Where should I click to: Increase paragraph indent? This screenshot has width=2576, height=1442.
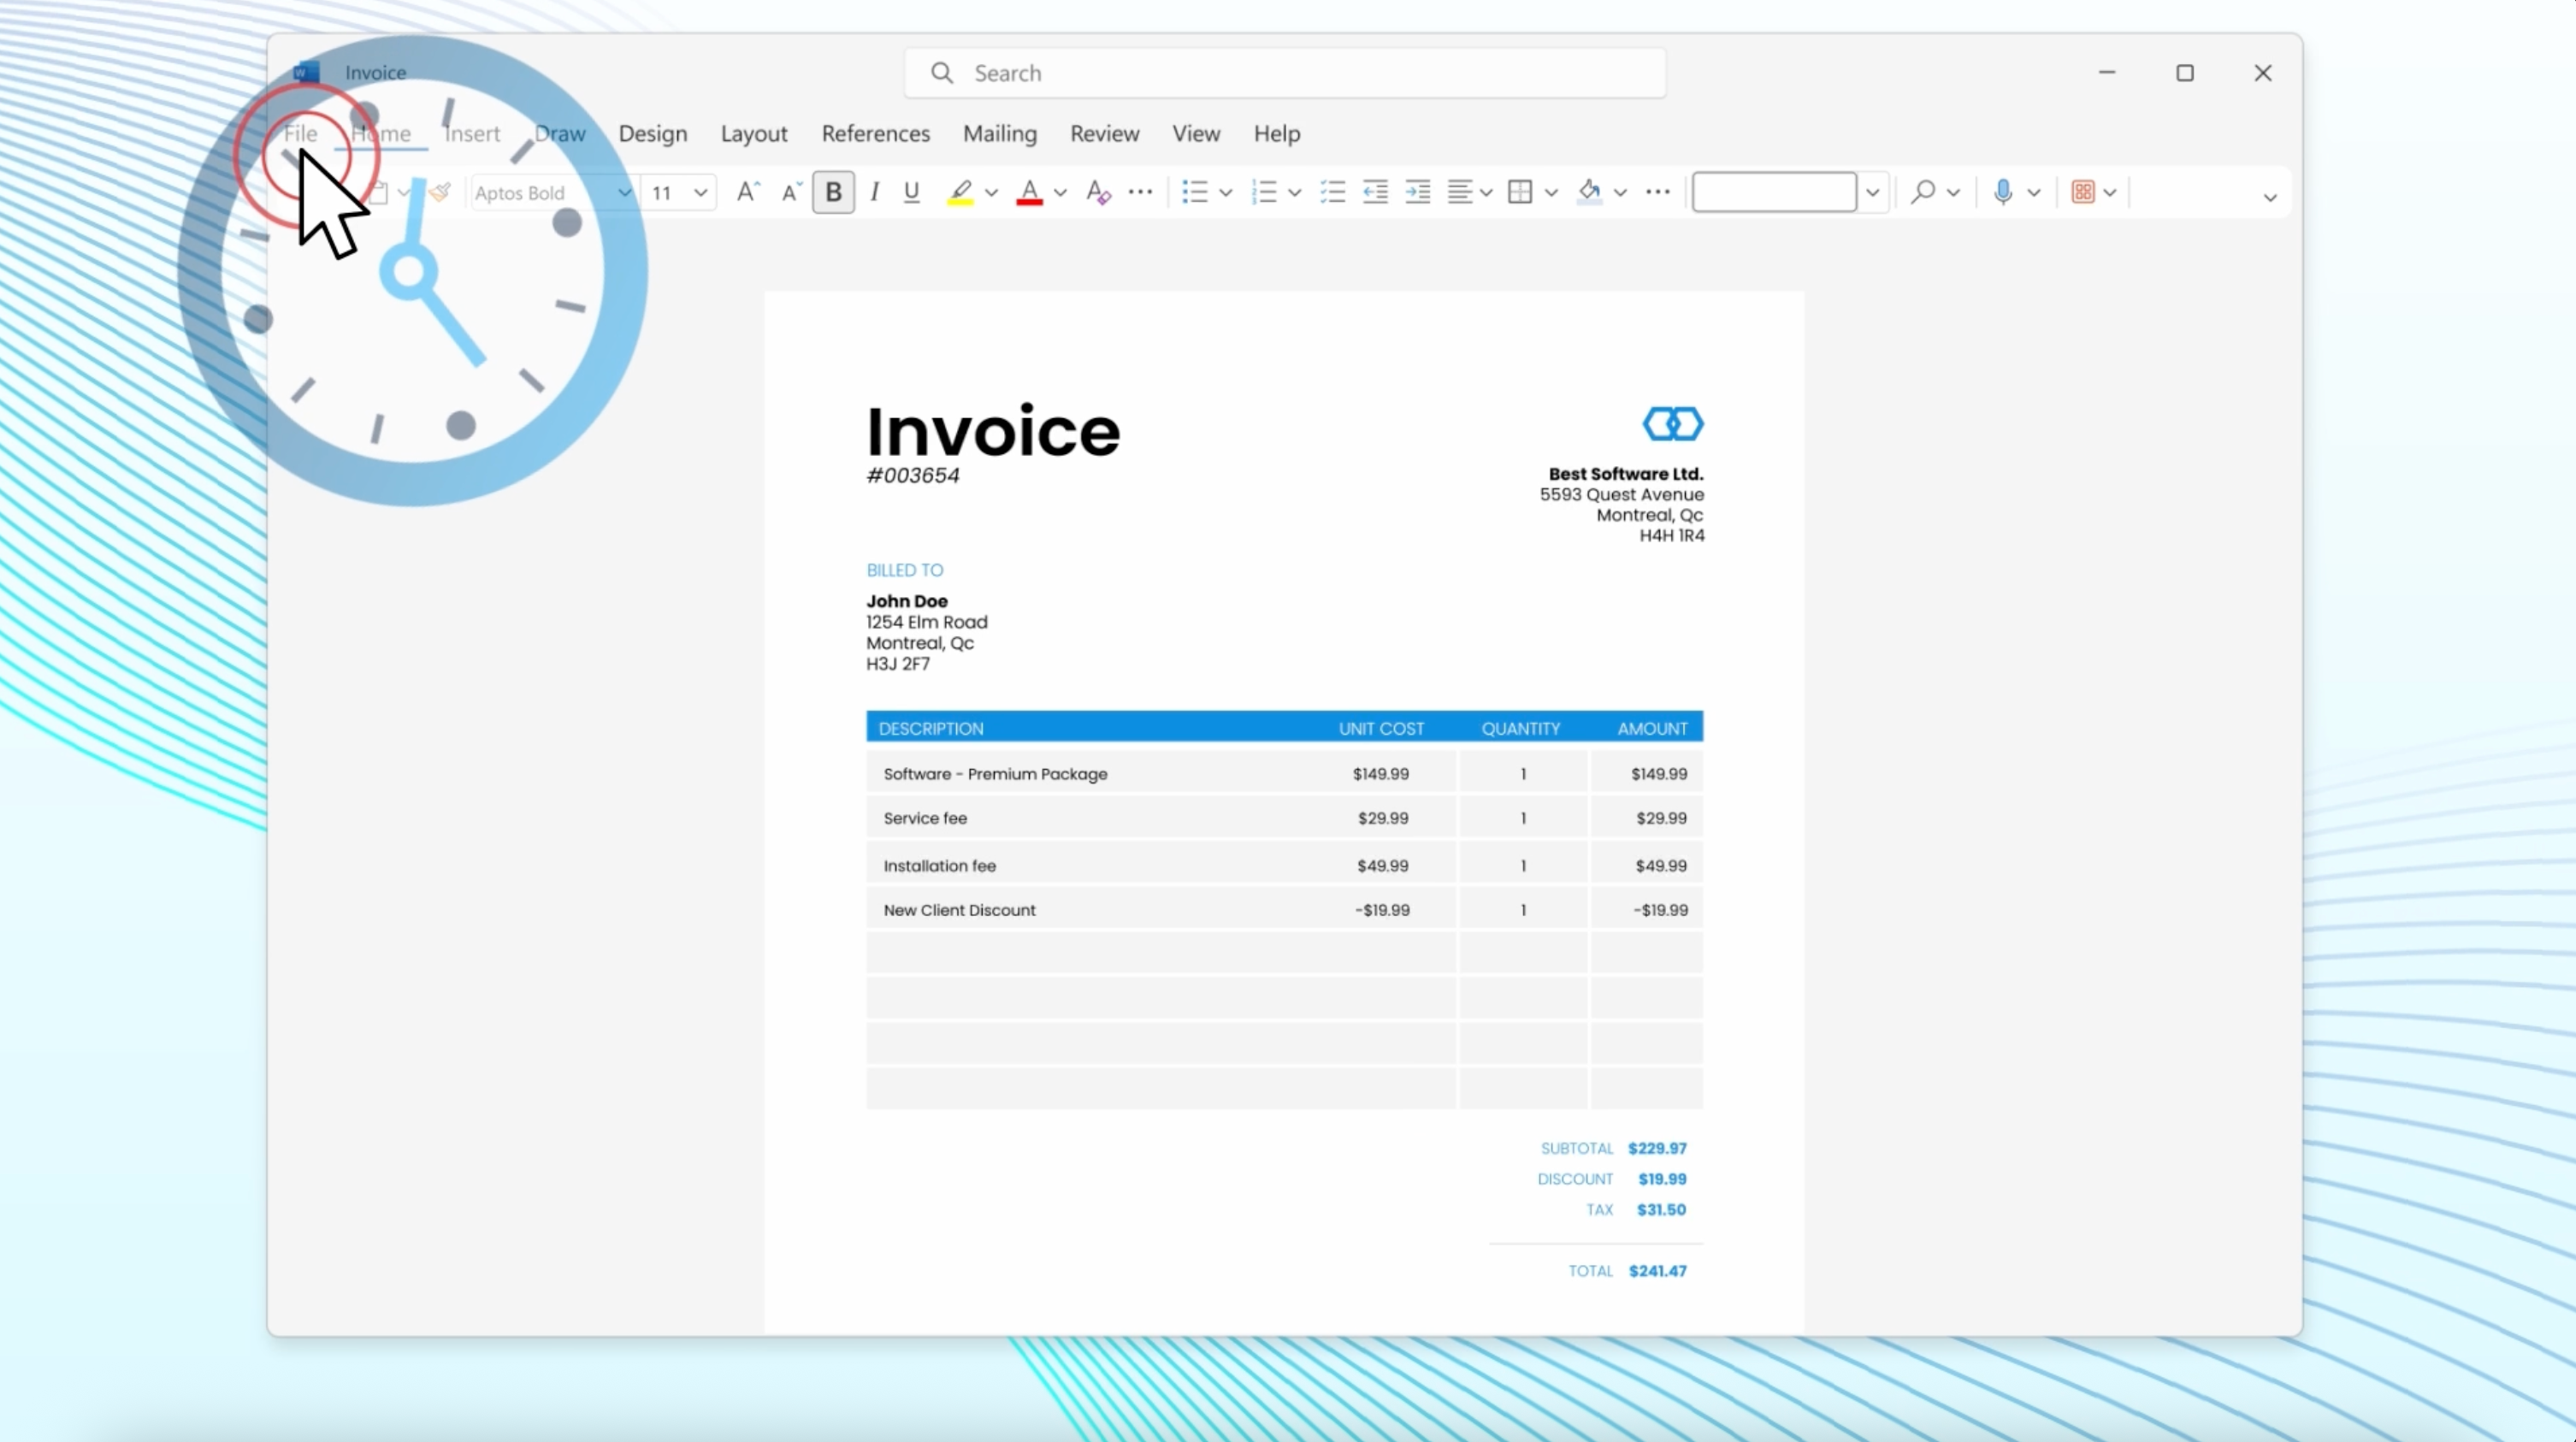point(1418,192)
